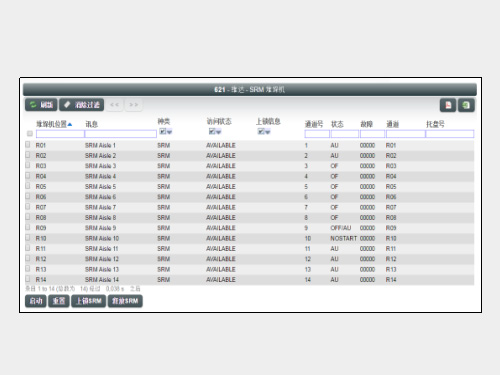Check the row R05 checkbox

tap(28, 186)
